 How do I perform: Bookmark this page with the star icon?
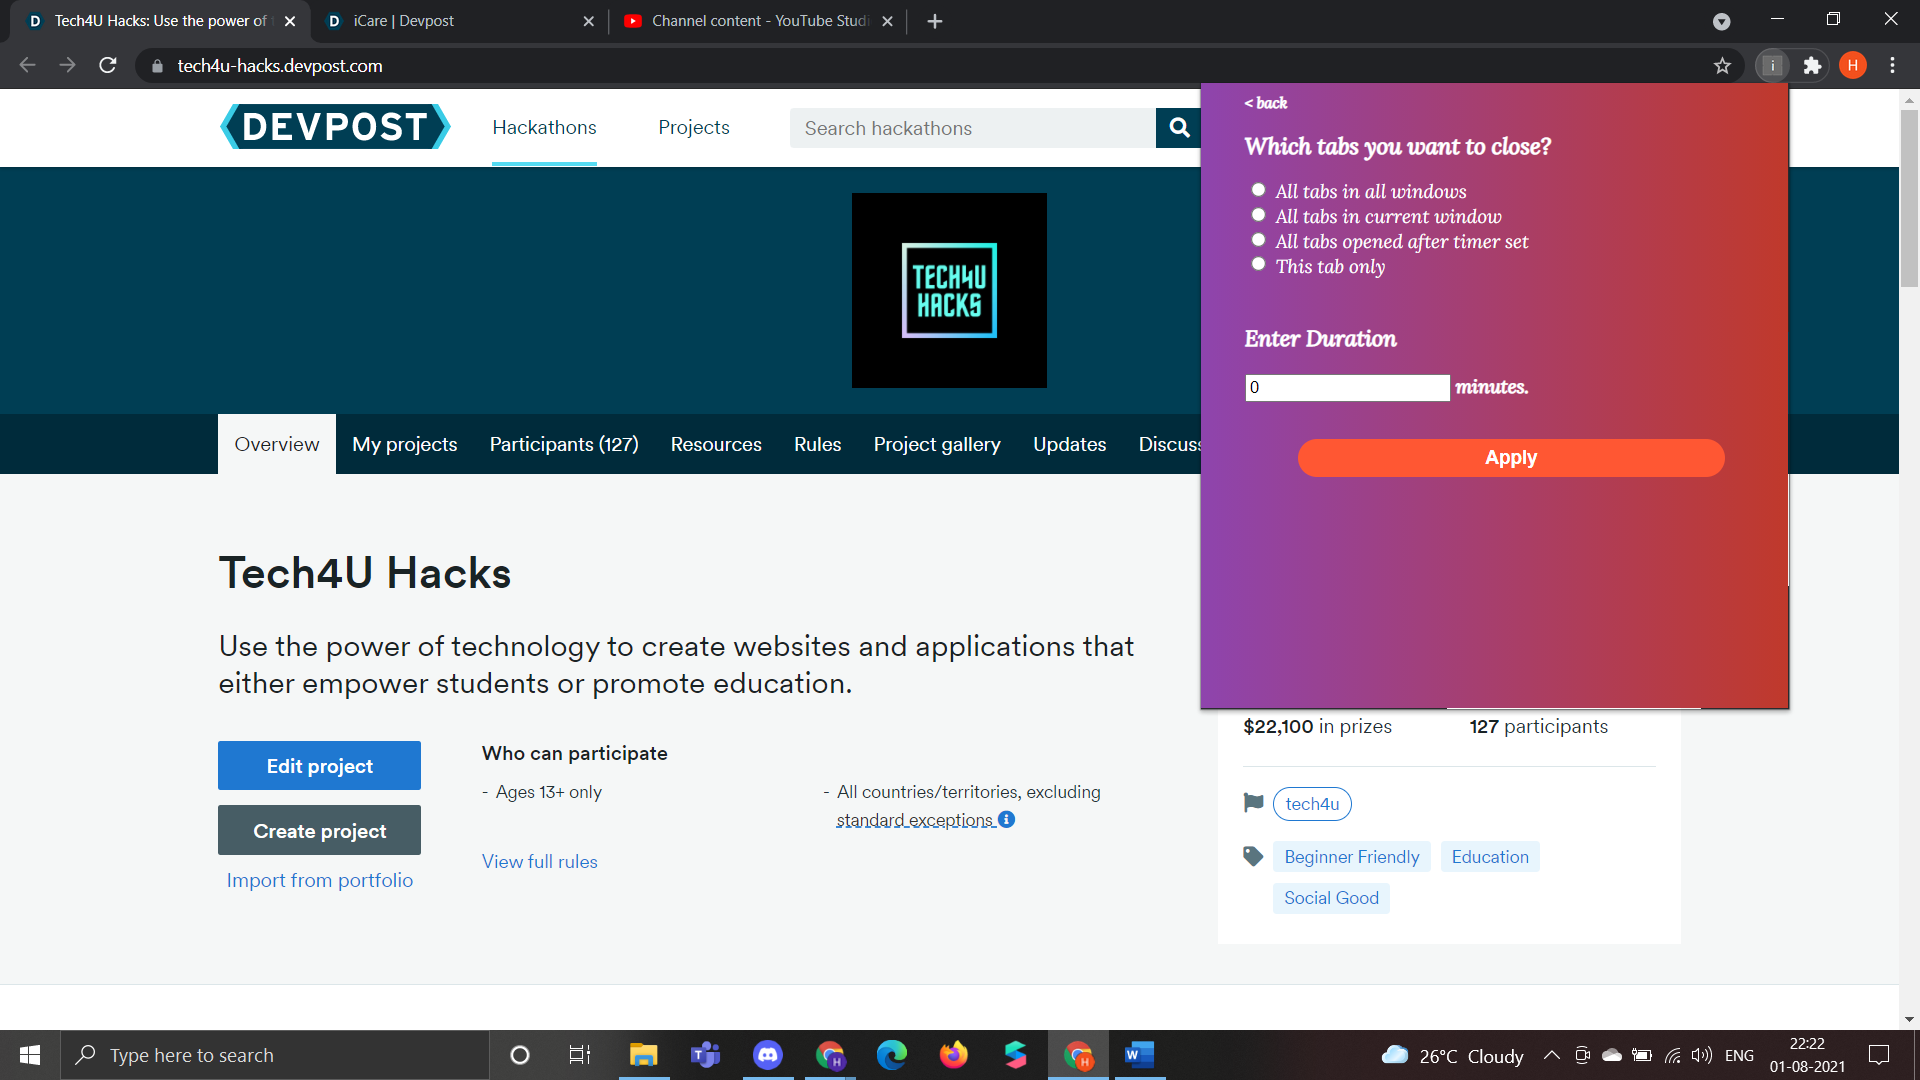click(1722, 66)
